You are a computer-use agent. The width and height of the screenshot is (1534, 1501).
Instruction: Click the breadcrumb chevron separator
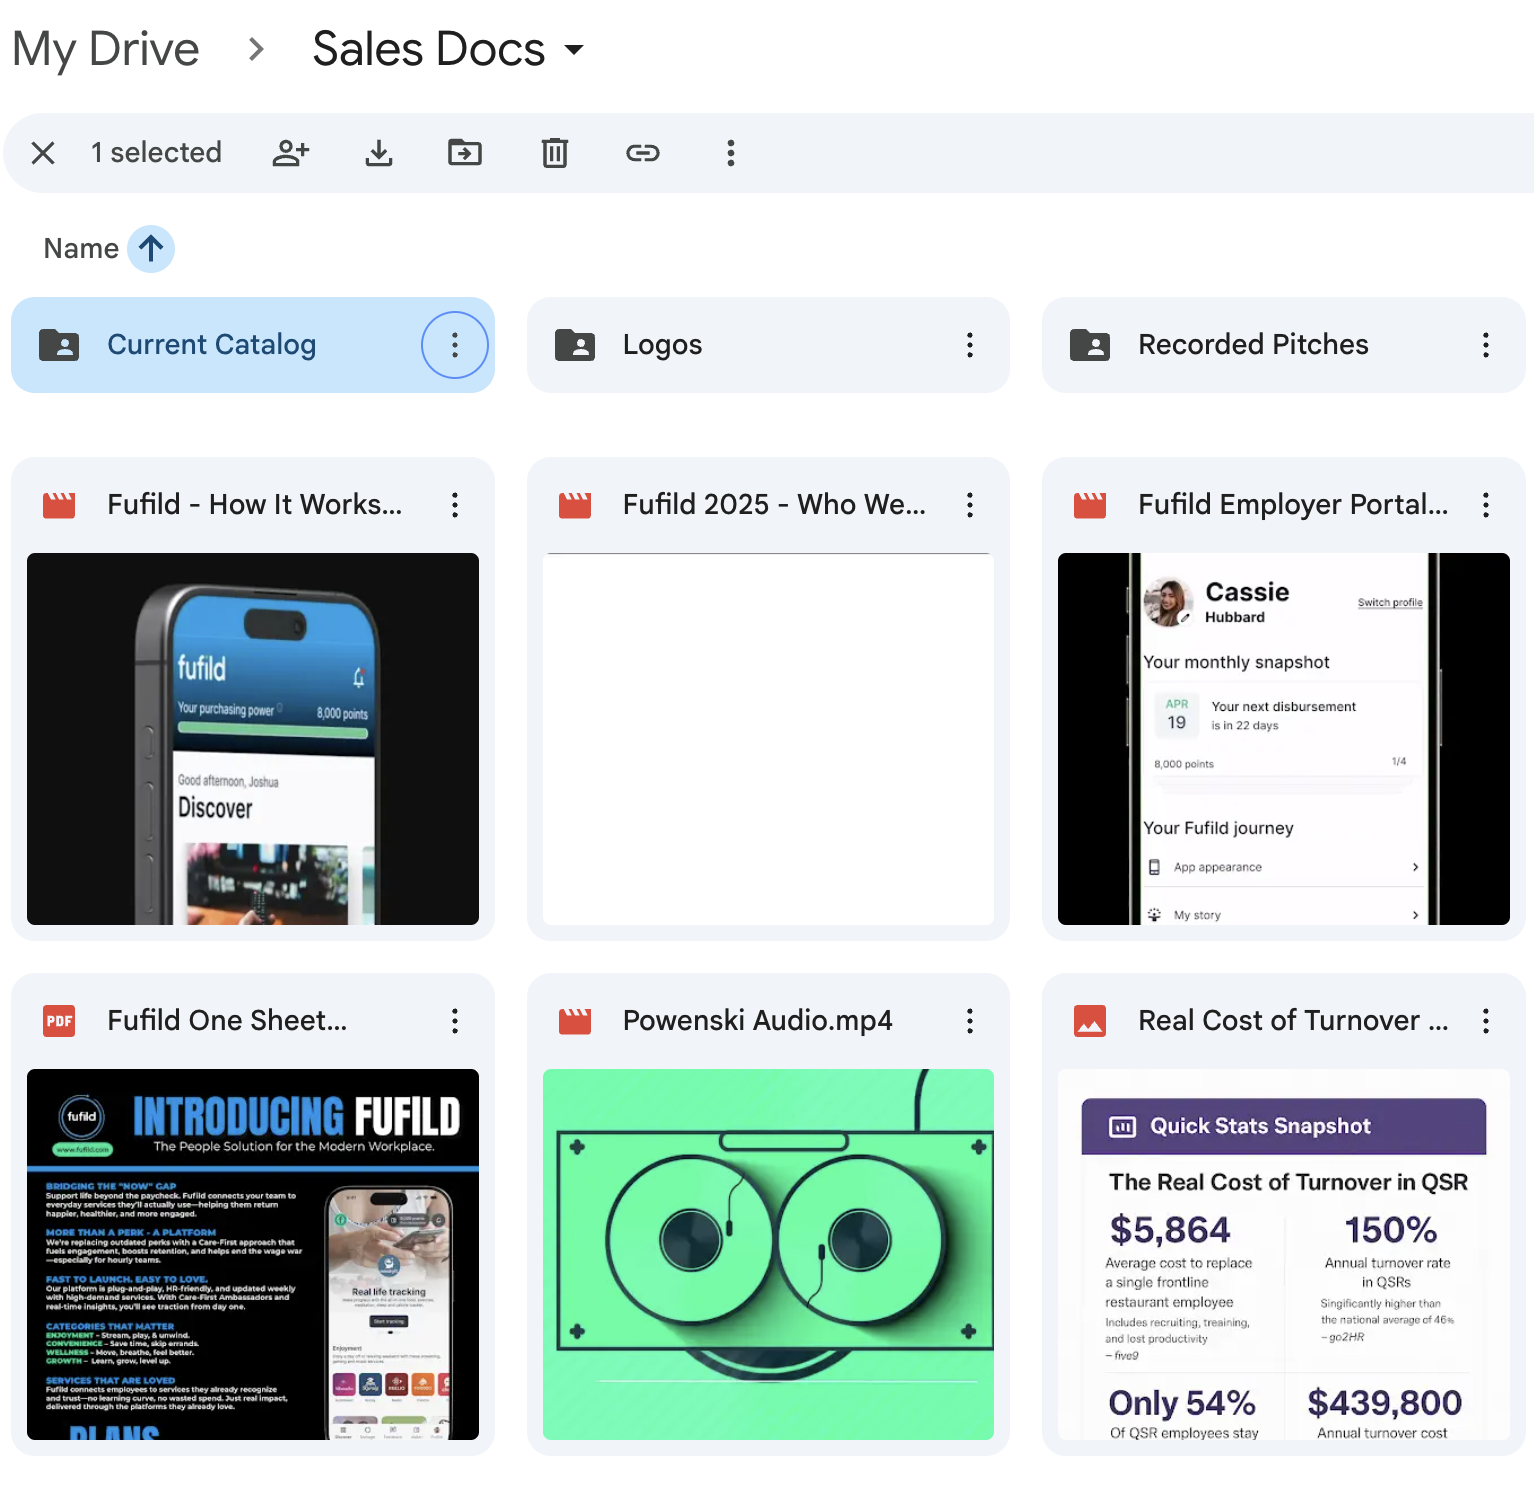[257, 49]
